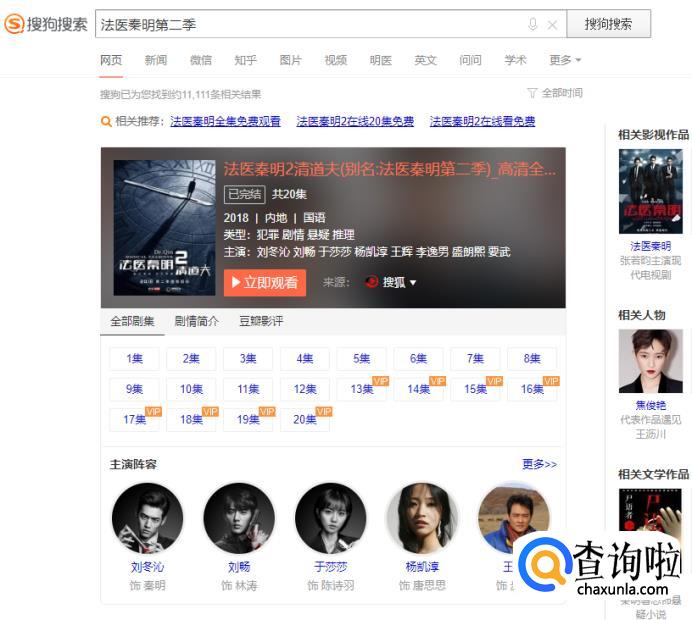Click 刘冬沁's round cast portrait
692x620 pixels.
click(147, 519)
